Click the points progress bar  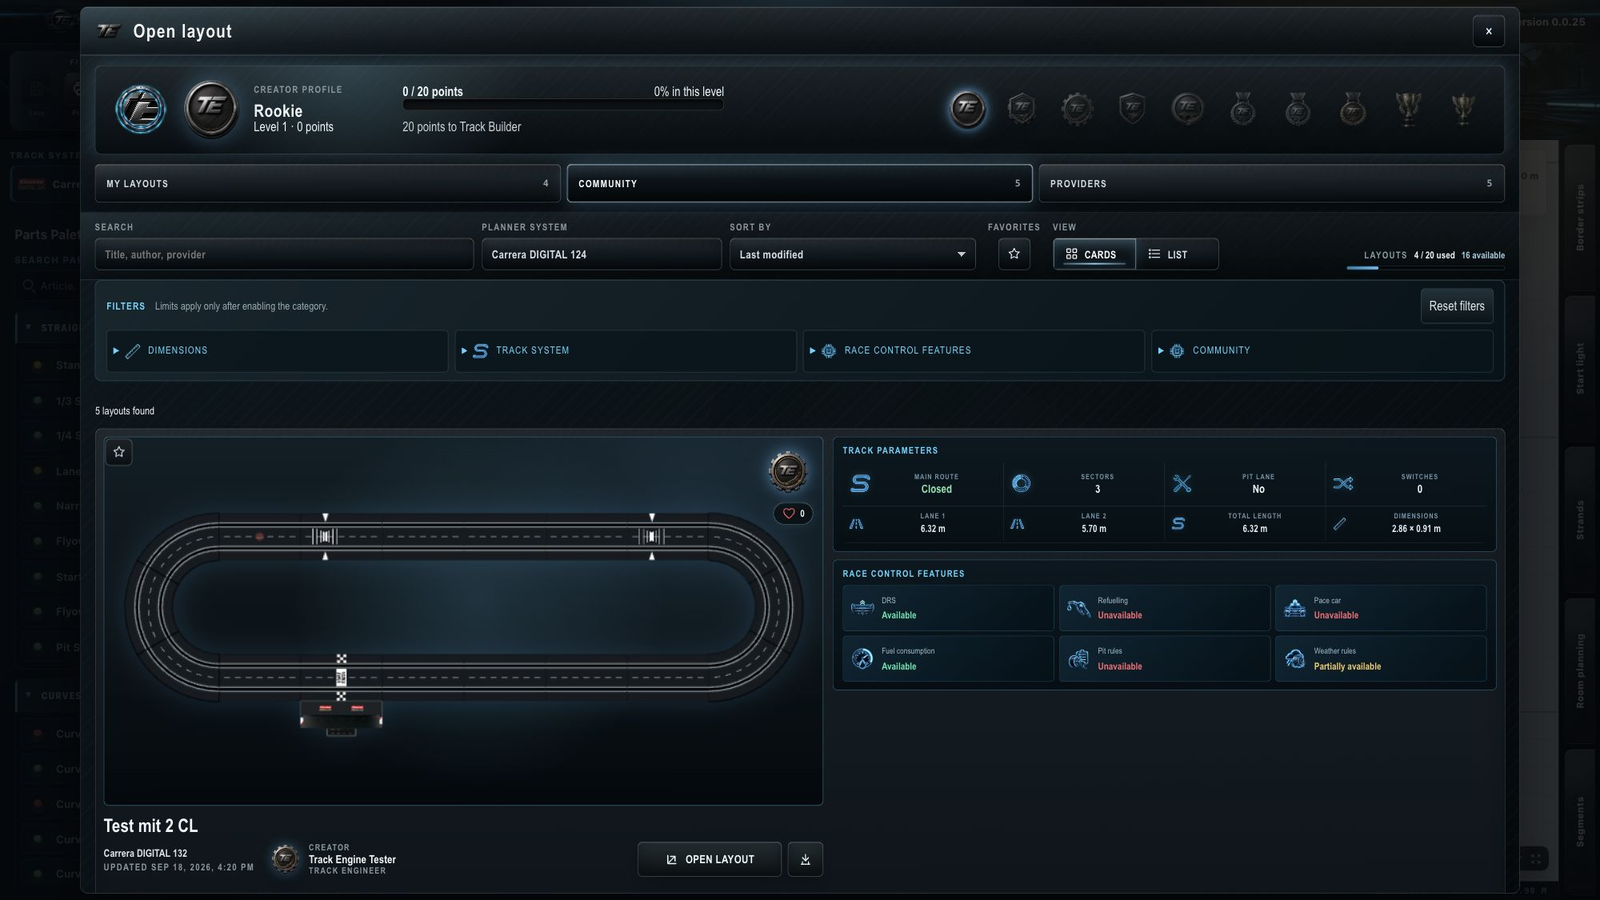click(562, 104)
